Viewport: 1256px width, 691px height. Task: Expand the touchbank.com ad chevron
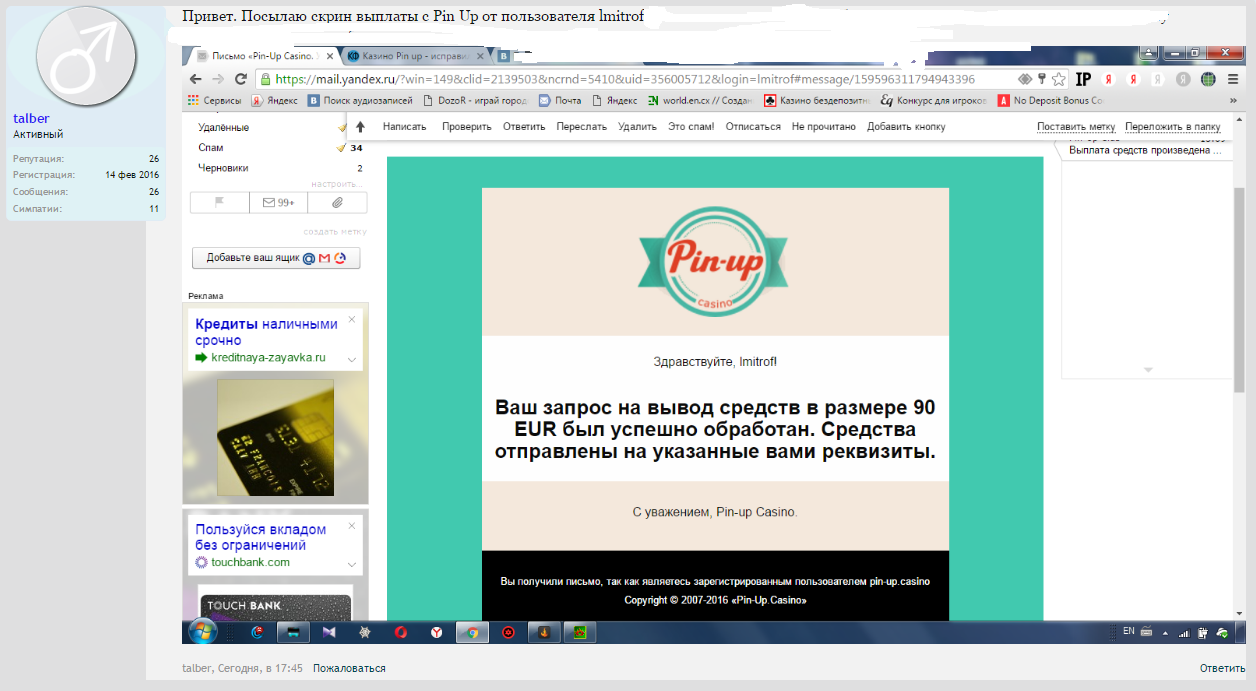(x=352, y=564)
